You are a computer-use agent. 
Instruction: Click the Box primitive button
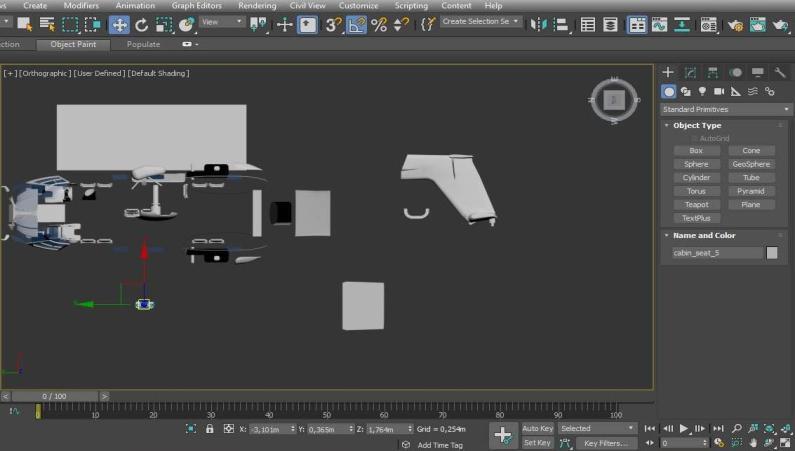pos(696,151)
